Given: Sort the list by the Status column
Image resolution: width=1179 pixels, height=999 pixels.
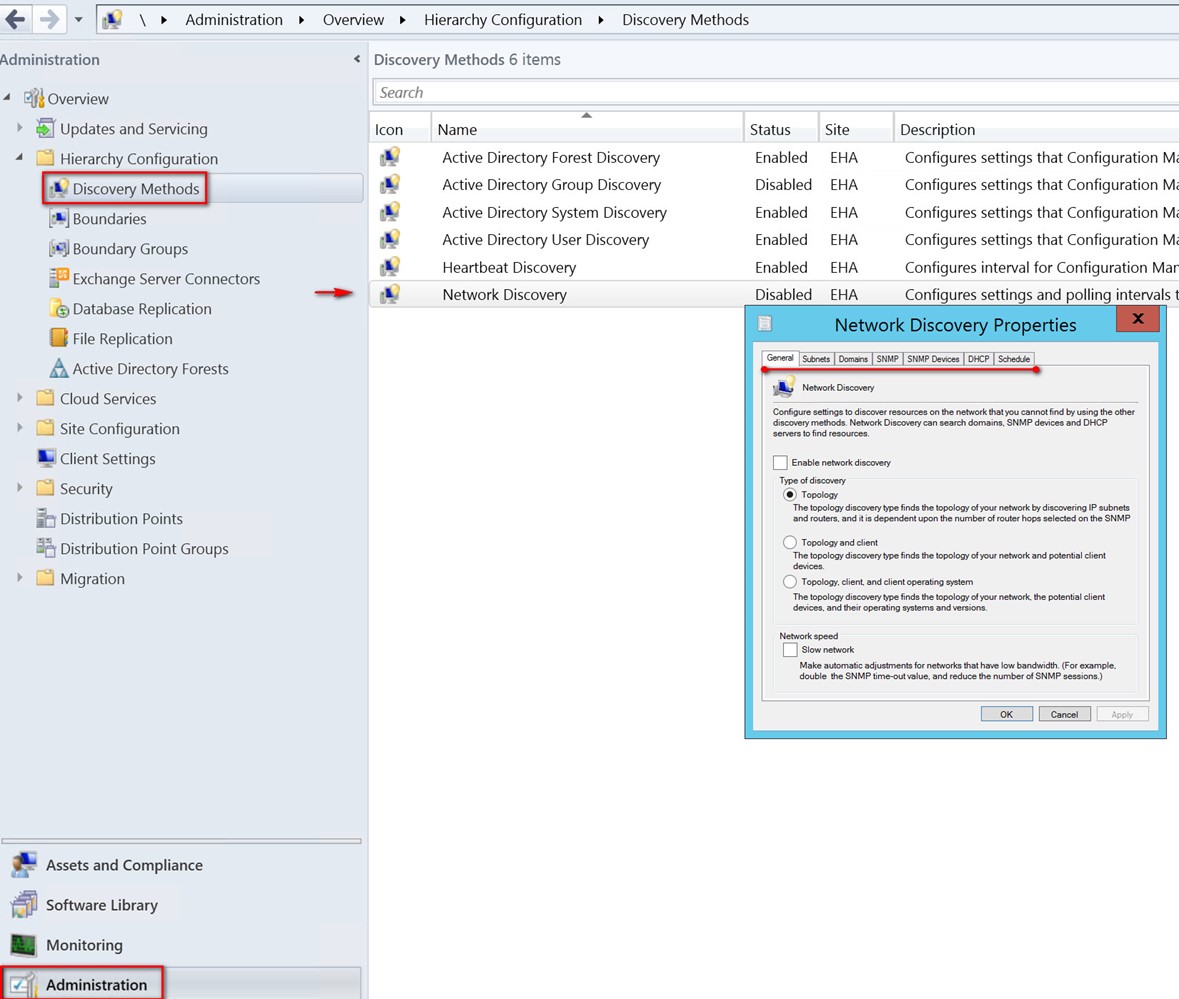Looking at the screenshot, I should pos(780,129).
